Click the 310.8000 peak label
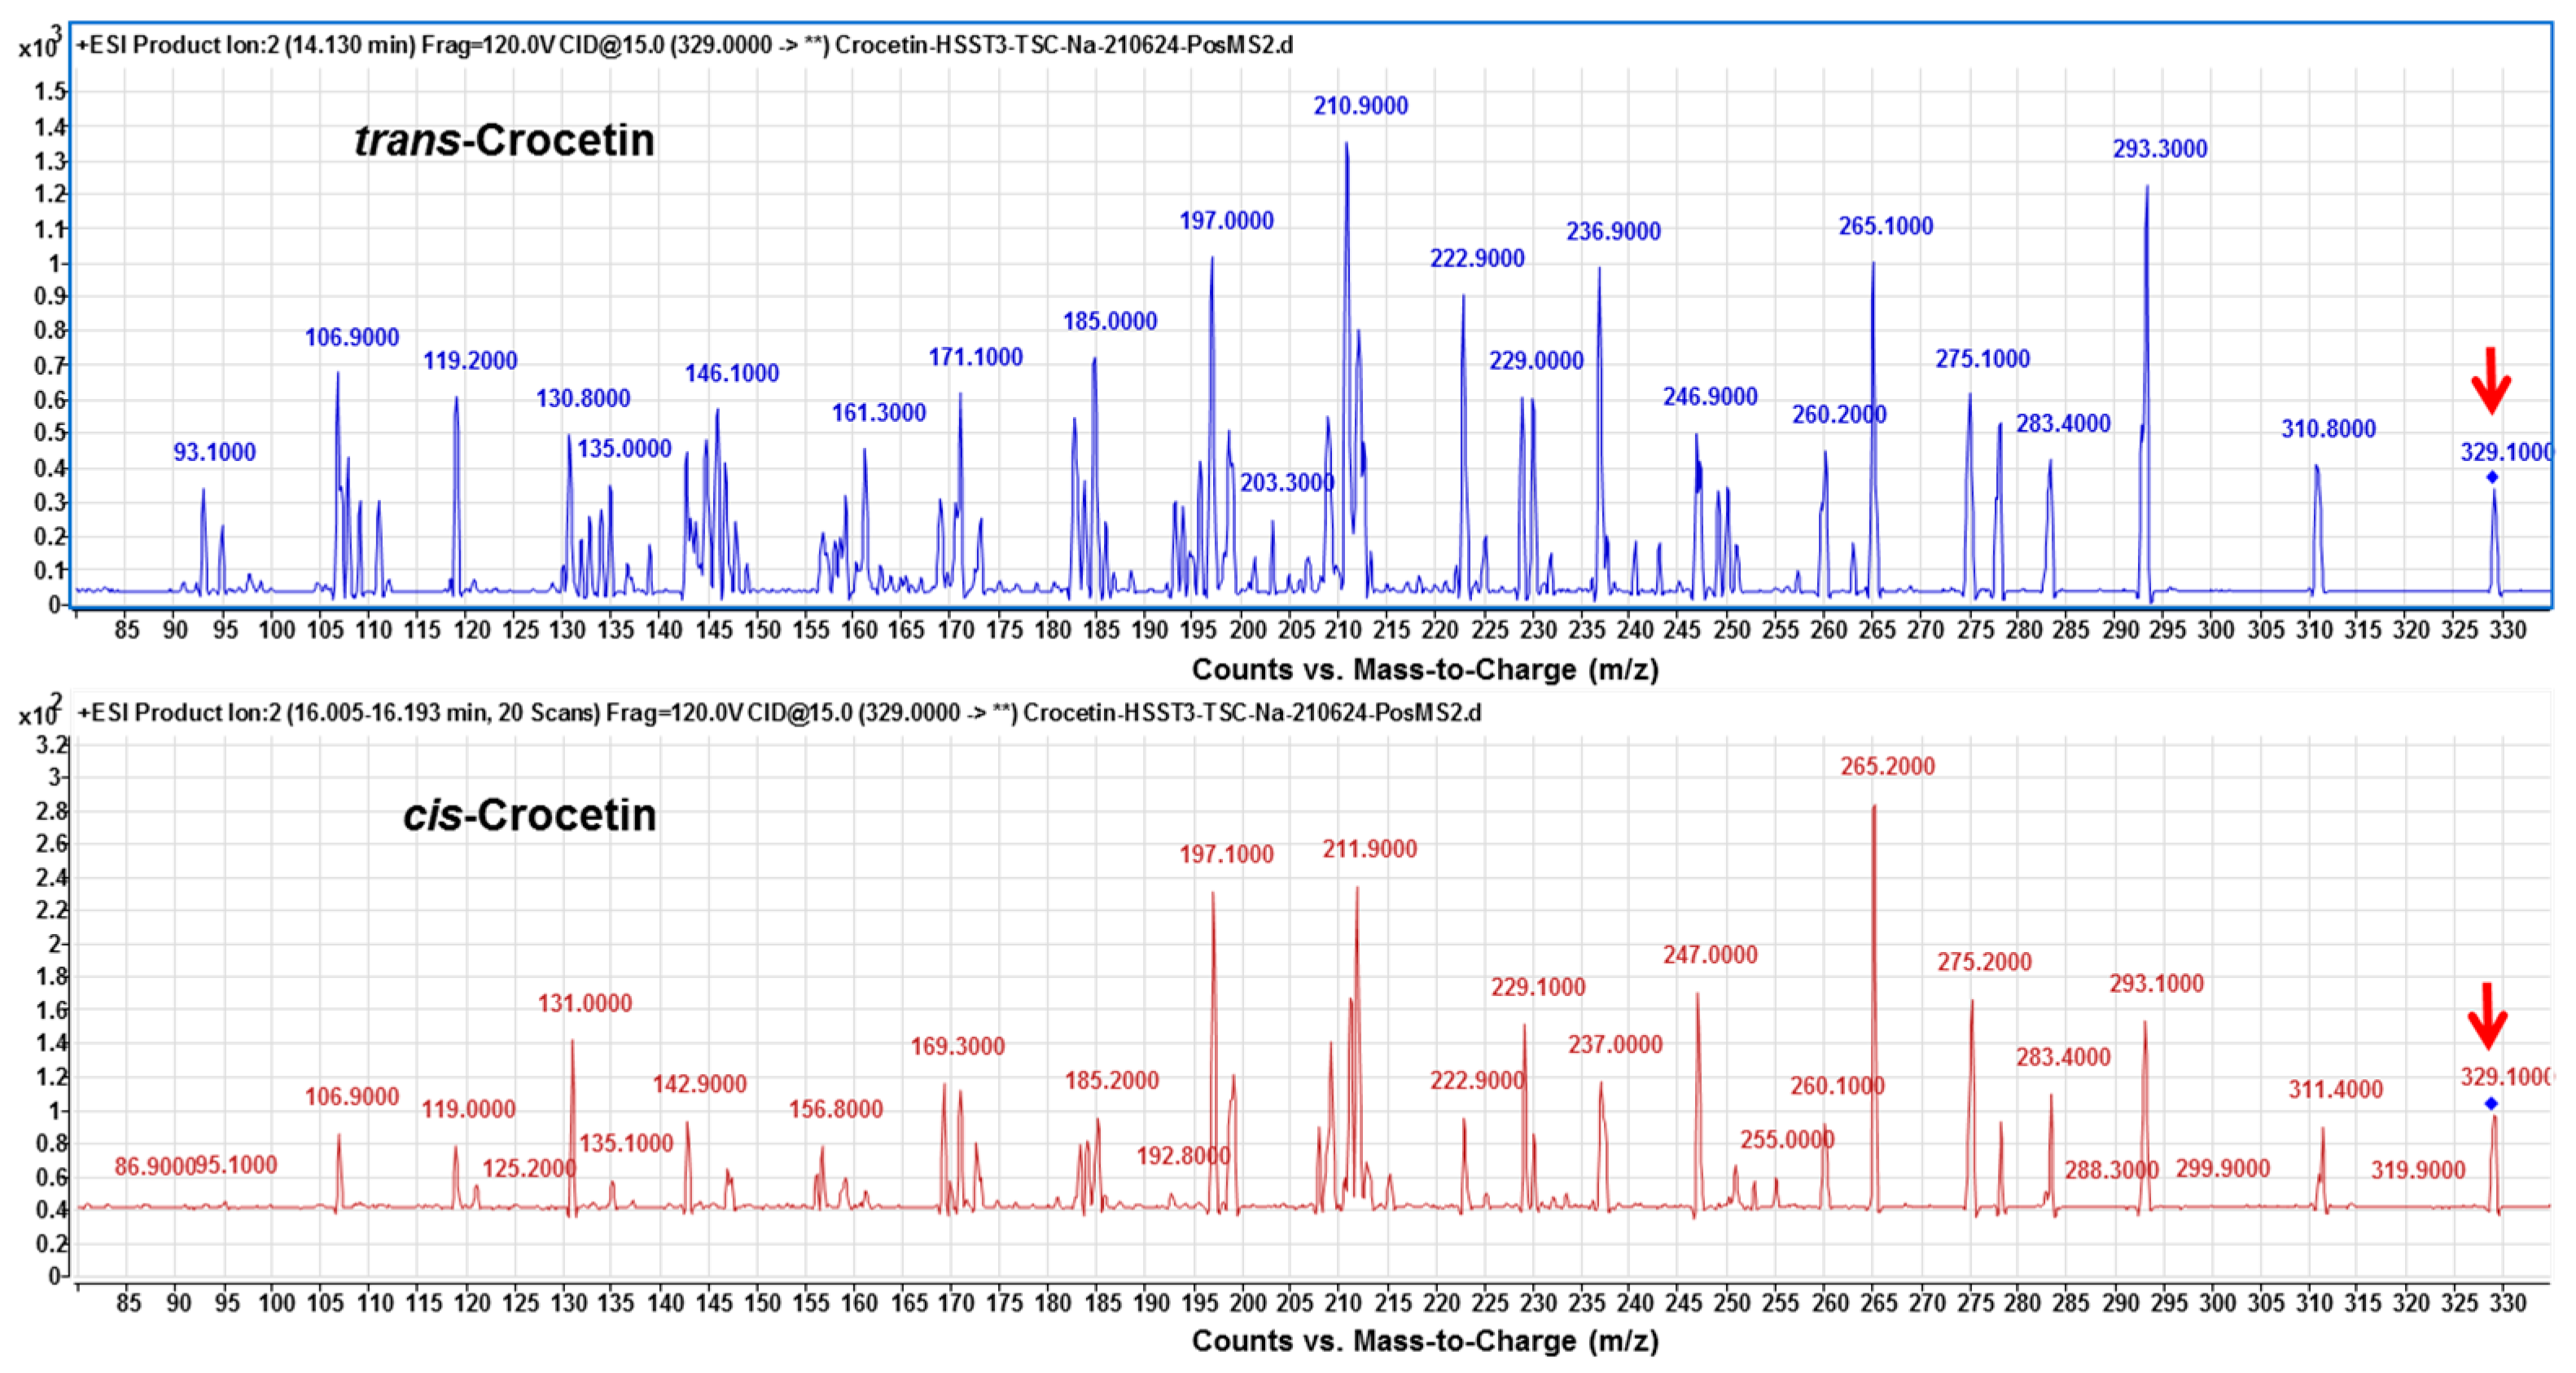 point(2328,429)
